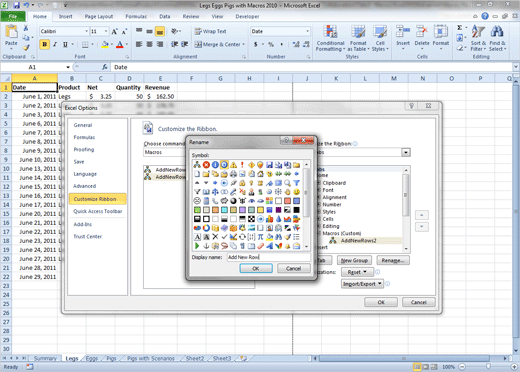The image size is (520, 372).
Task: Open the Reset dropdown in Excel Options
Action: pyautogui.click(x=357, y=272)
